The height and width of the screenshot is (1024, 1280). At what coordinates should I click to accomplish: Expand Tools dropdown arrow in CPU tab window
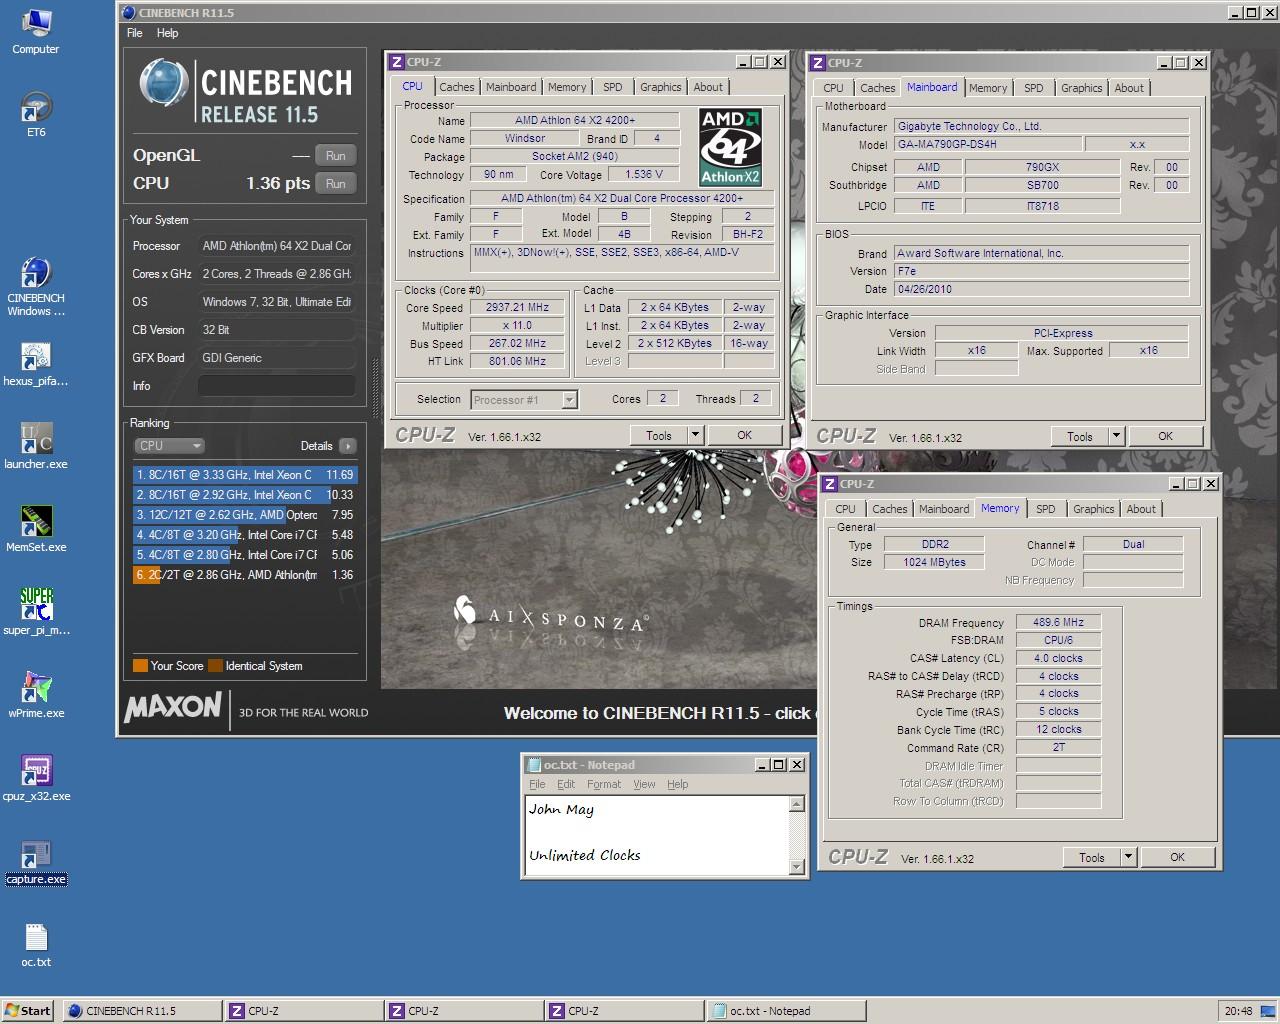click(x=695, y=436)
